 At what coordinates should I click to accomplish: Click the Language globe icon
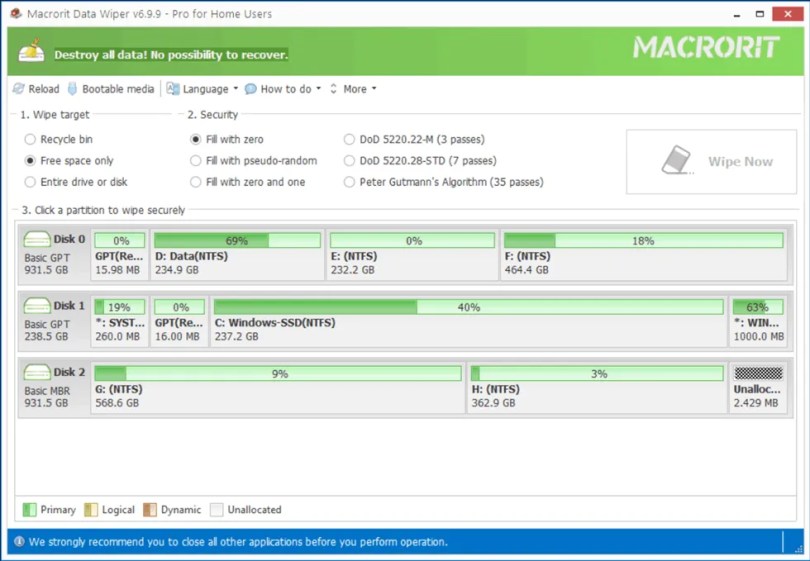point(173,89)
